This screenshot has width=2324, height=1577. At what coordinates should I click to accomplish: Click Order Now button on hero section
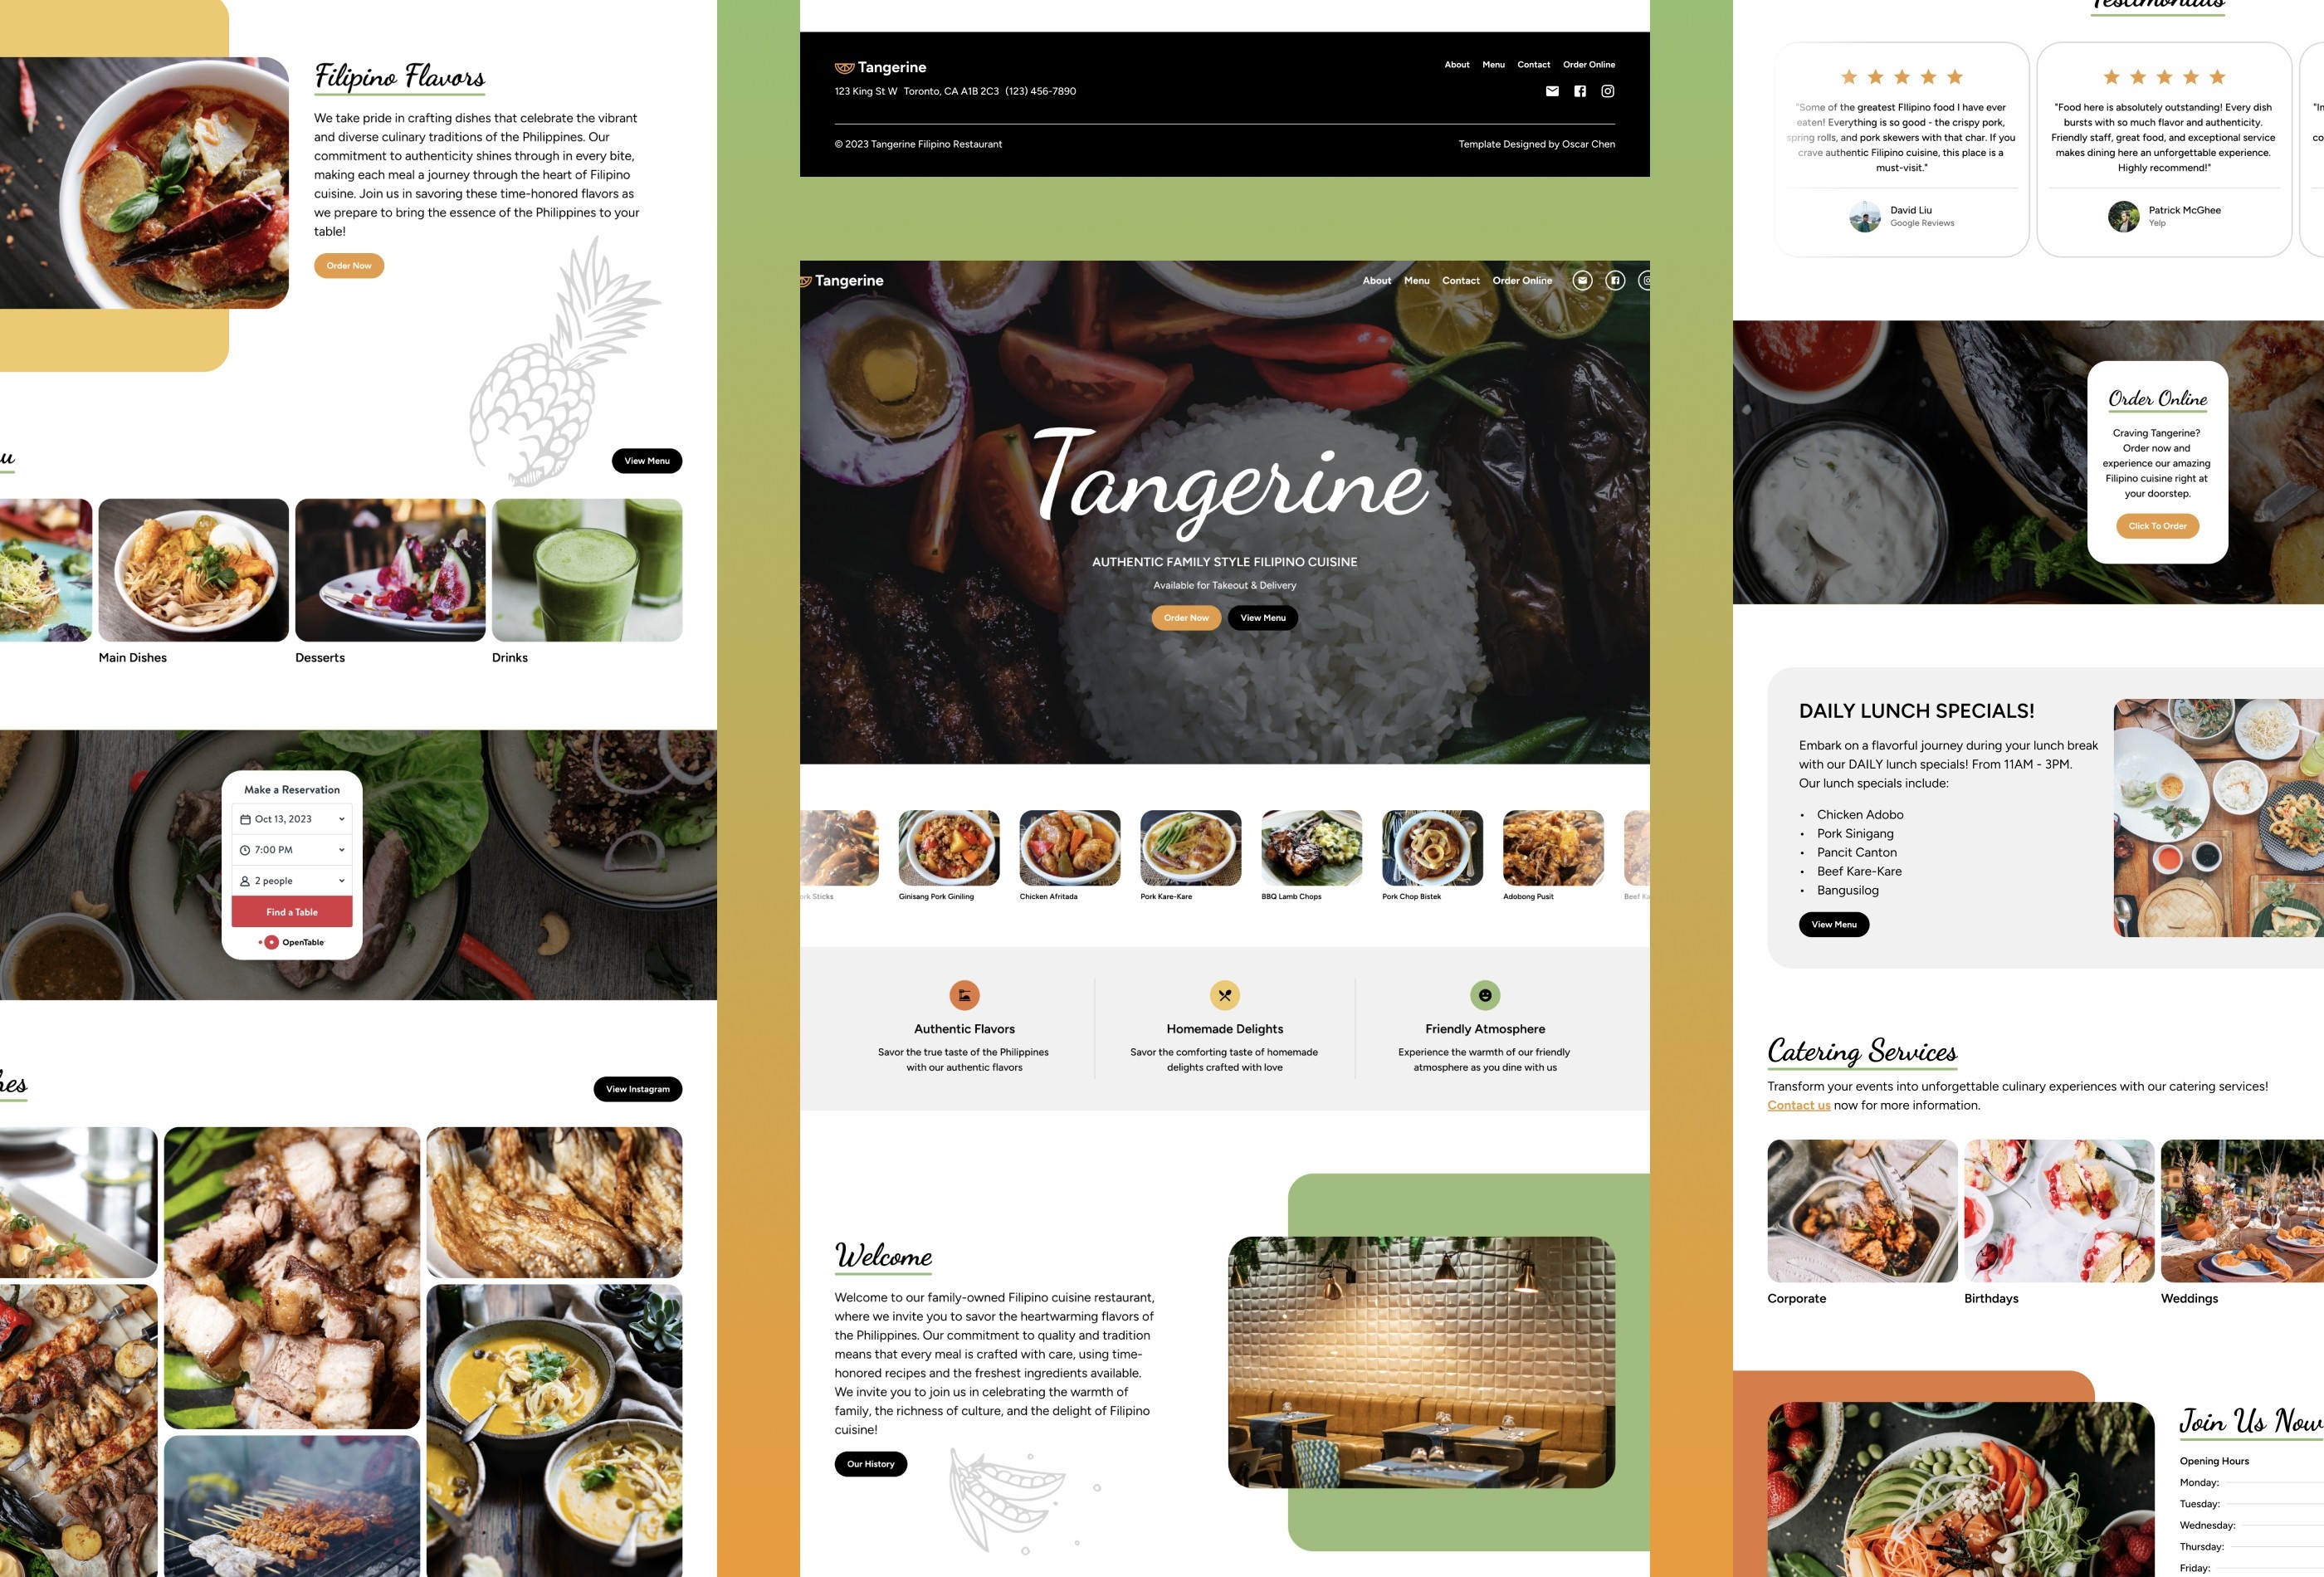(x=1186, y=616)
